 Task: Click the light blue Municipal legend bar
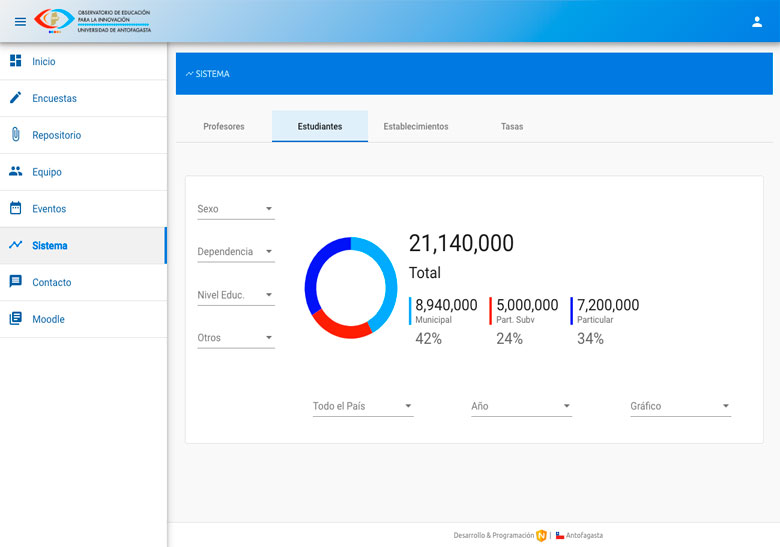tap(410, 311)
